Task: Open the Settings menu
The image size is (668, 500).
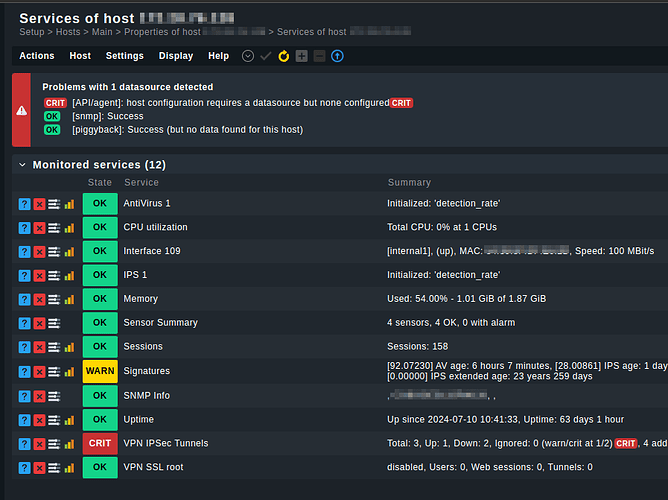Action: click(x=125, y=57)
